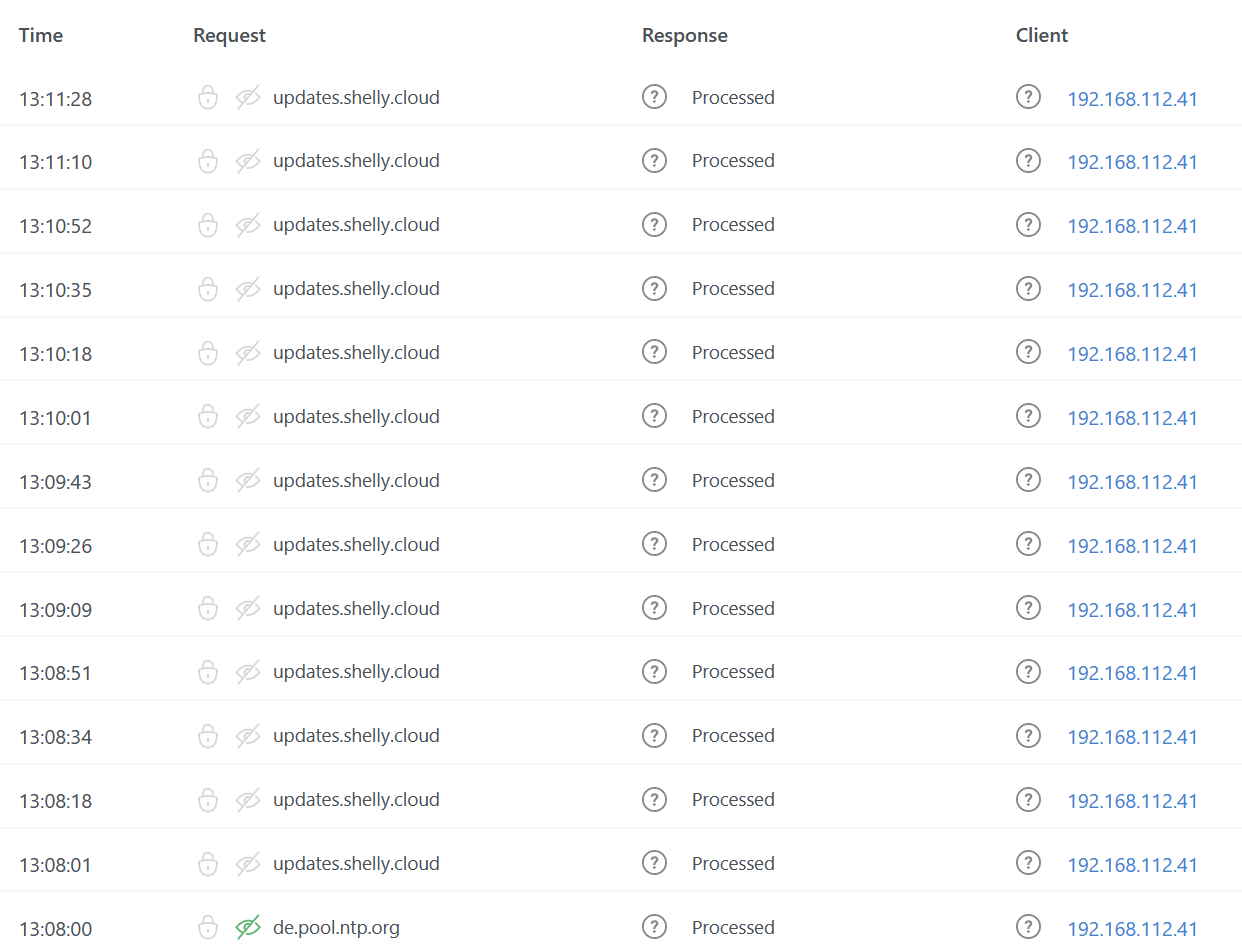This screenshot has width=1242, height=949.
Task: Open client link 192.168.112.41 in the top row
Action: click(x=1132, y=97)
